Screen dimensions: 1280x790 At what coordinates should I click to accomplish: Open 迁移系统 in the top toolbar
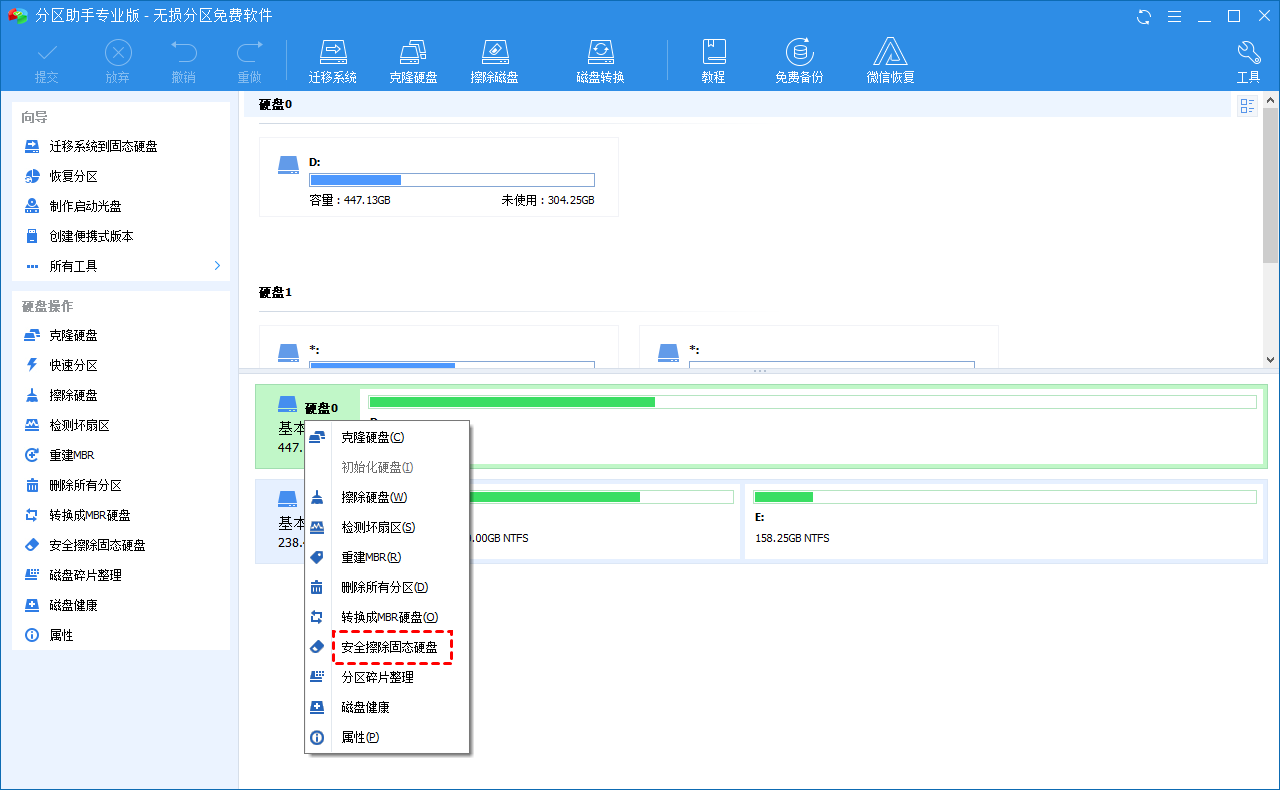(x=333, y=61)
